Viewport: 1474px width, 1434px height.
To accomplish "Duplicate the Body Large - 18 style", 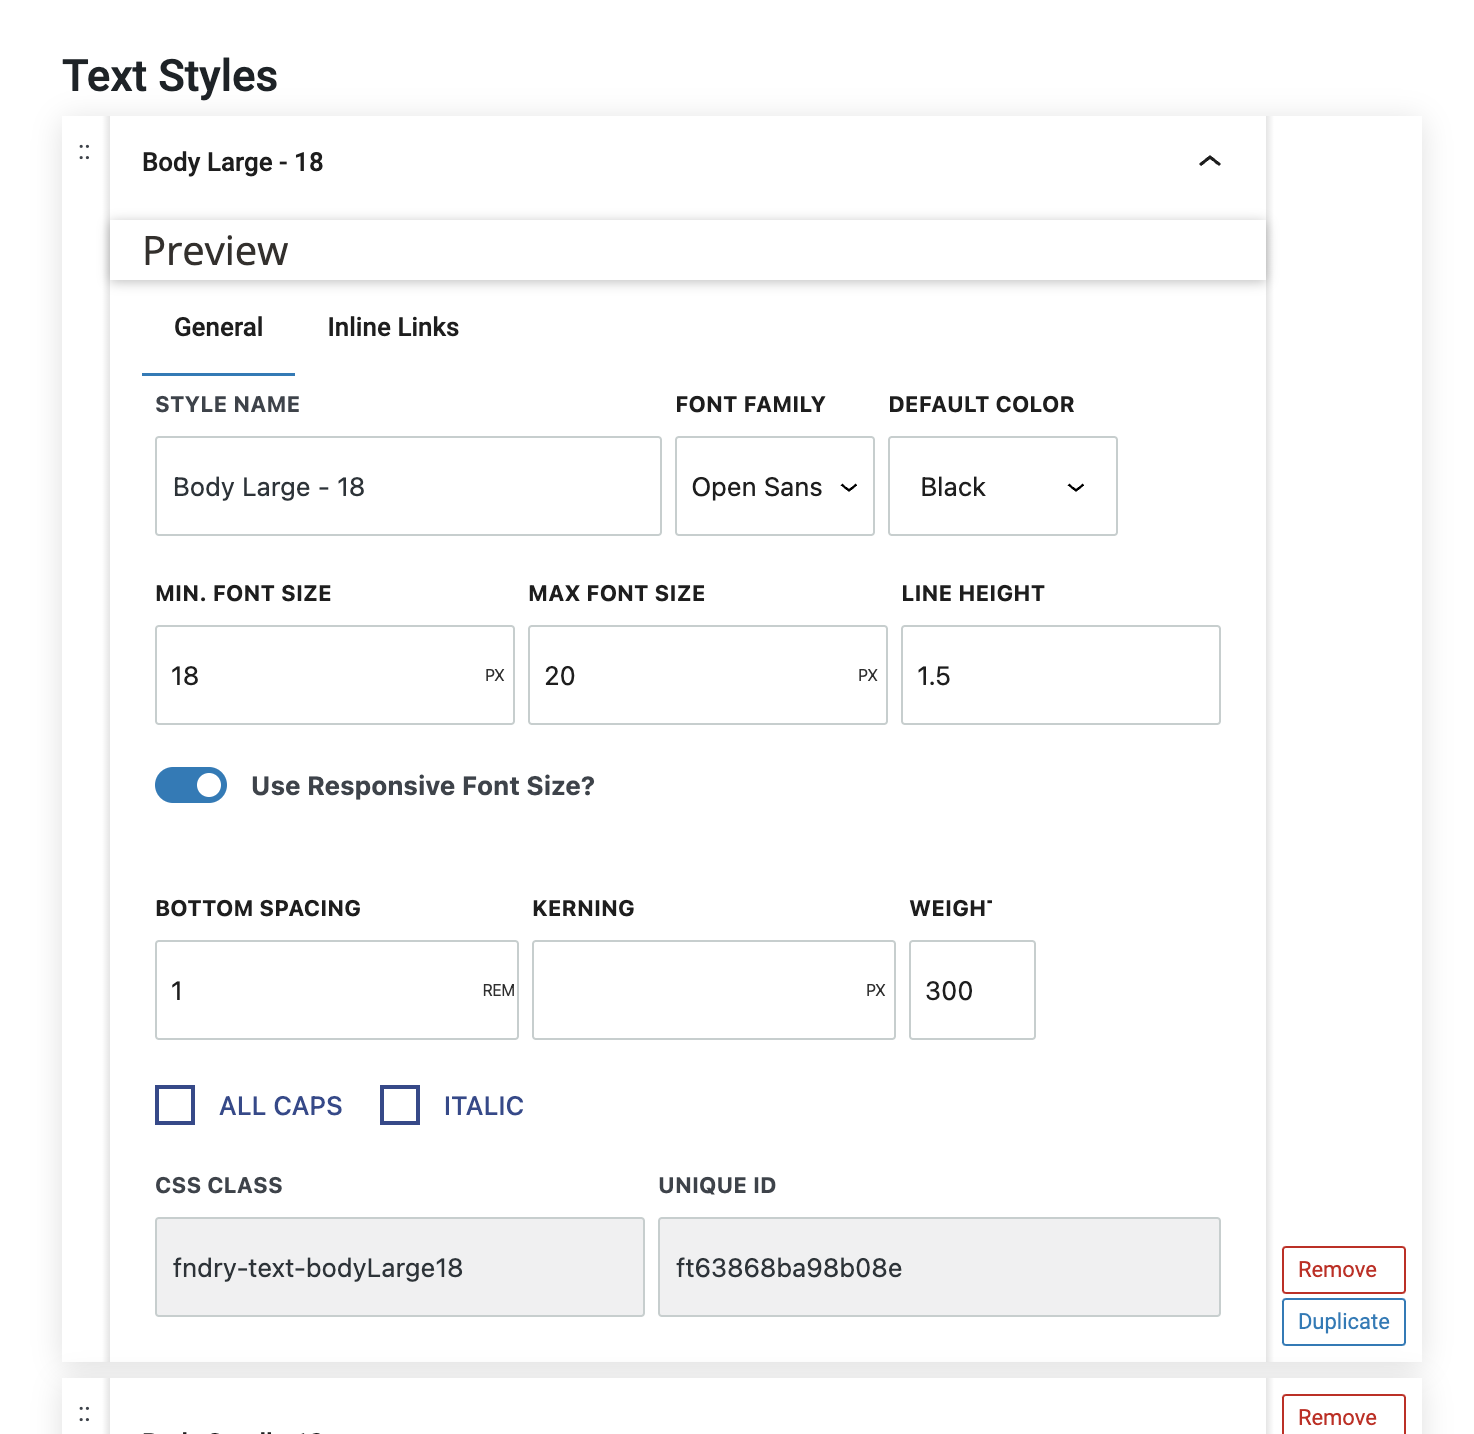I will (x=1343, y=1321).
